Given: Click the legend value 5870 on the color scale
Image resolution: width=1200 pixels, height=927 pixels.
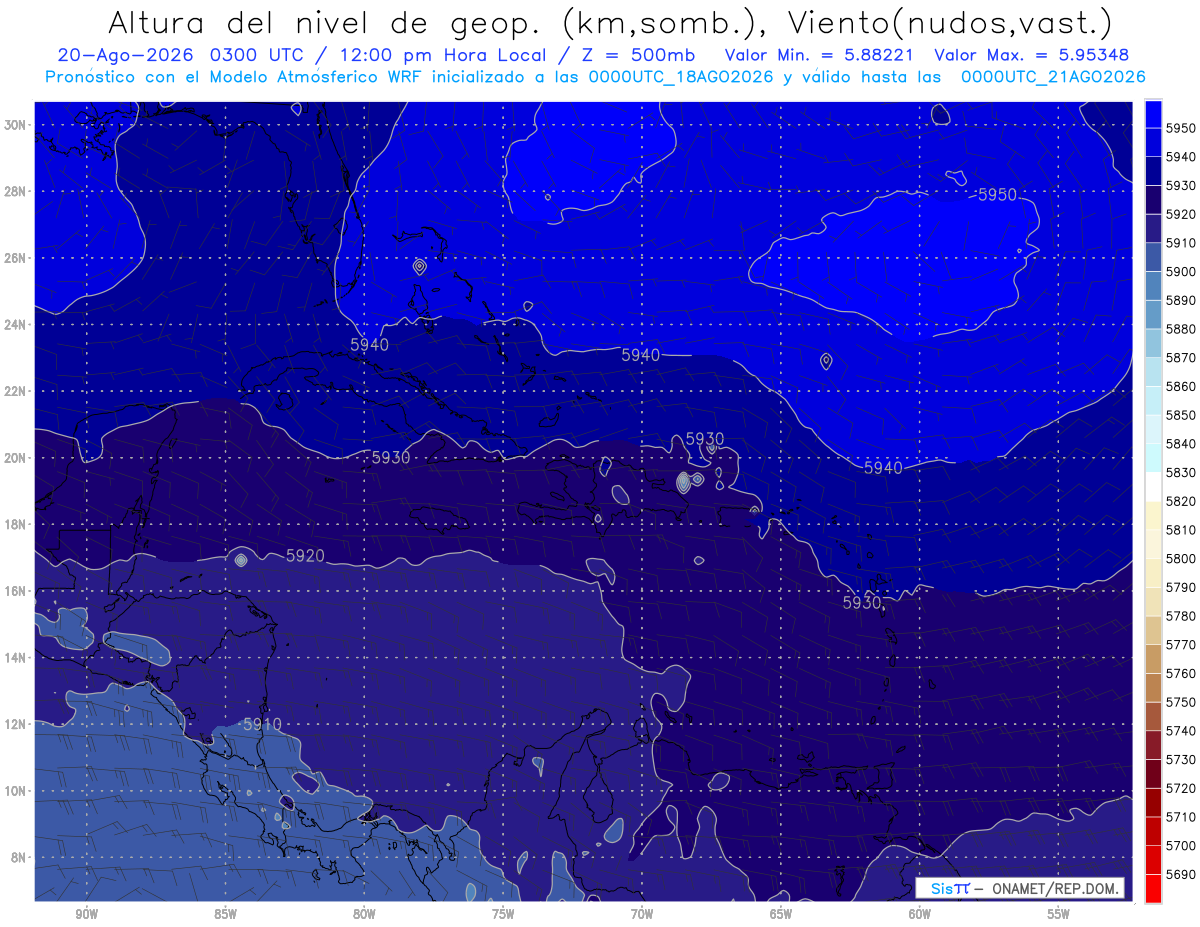Looking at the screenshot, I should pyautogui.click(x=1180, y=357).
